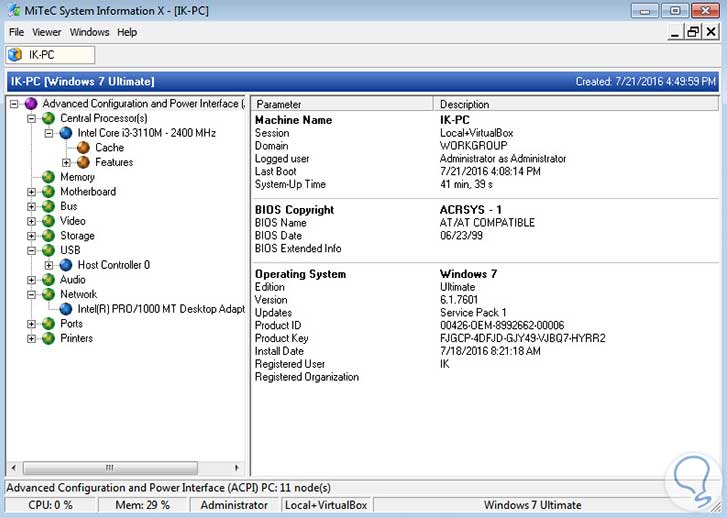
Task: Click the tree horizontal scrollbar thumb
Action: [110, 467]
